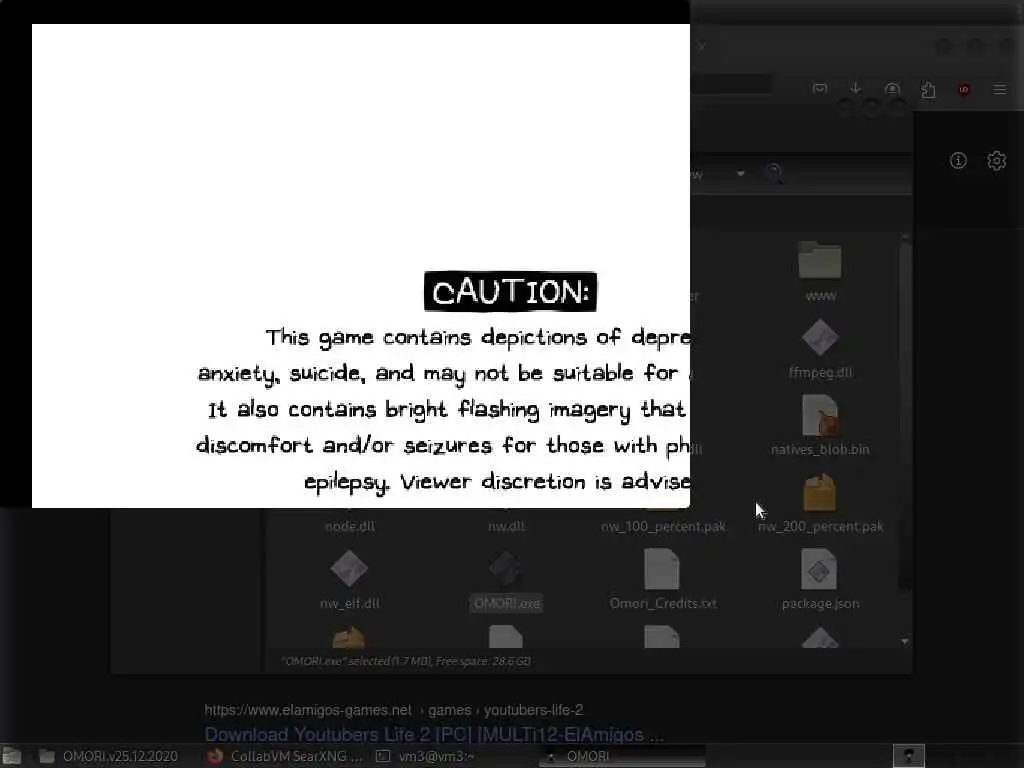Select the package.json file icon
This screenshot has width=1024, height=768.
tap(819, 569)
